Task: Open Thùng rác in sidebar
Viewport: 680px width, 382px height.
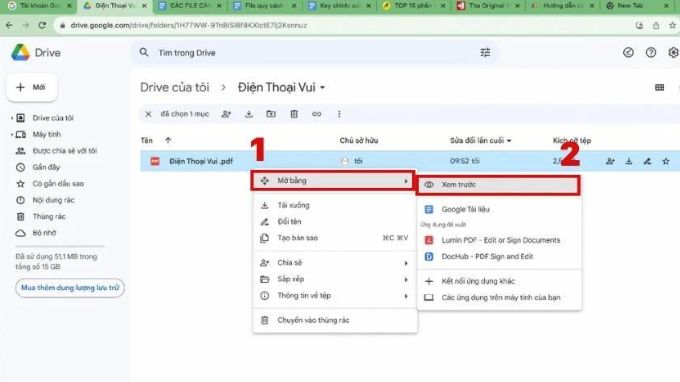Action: point(49,216)
